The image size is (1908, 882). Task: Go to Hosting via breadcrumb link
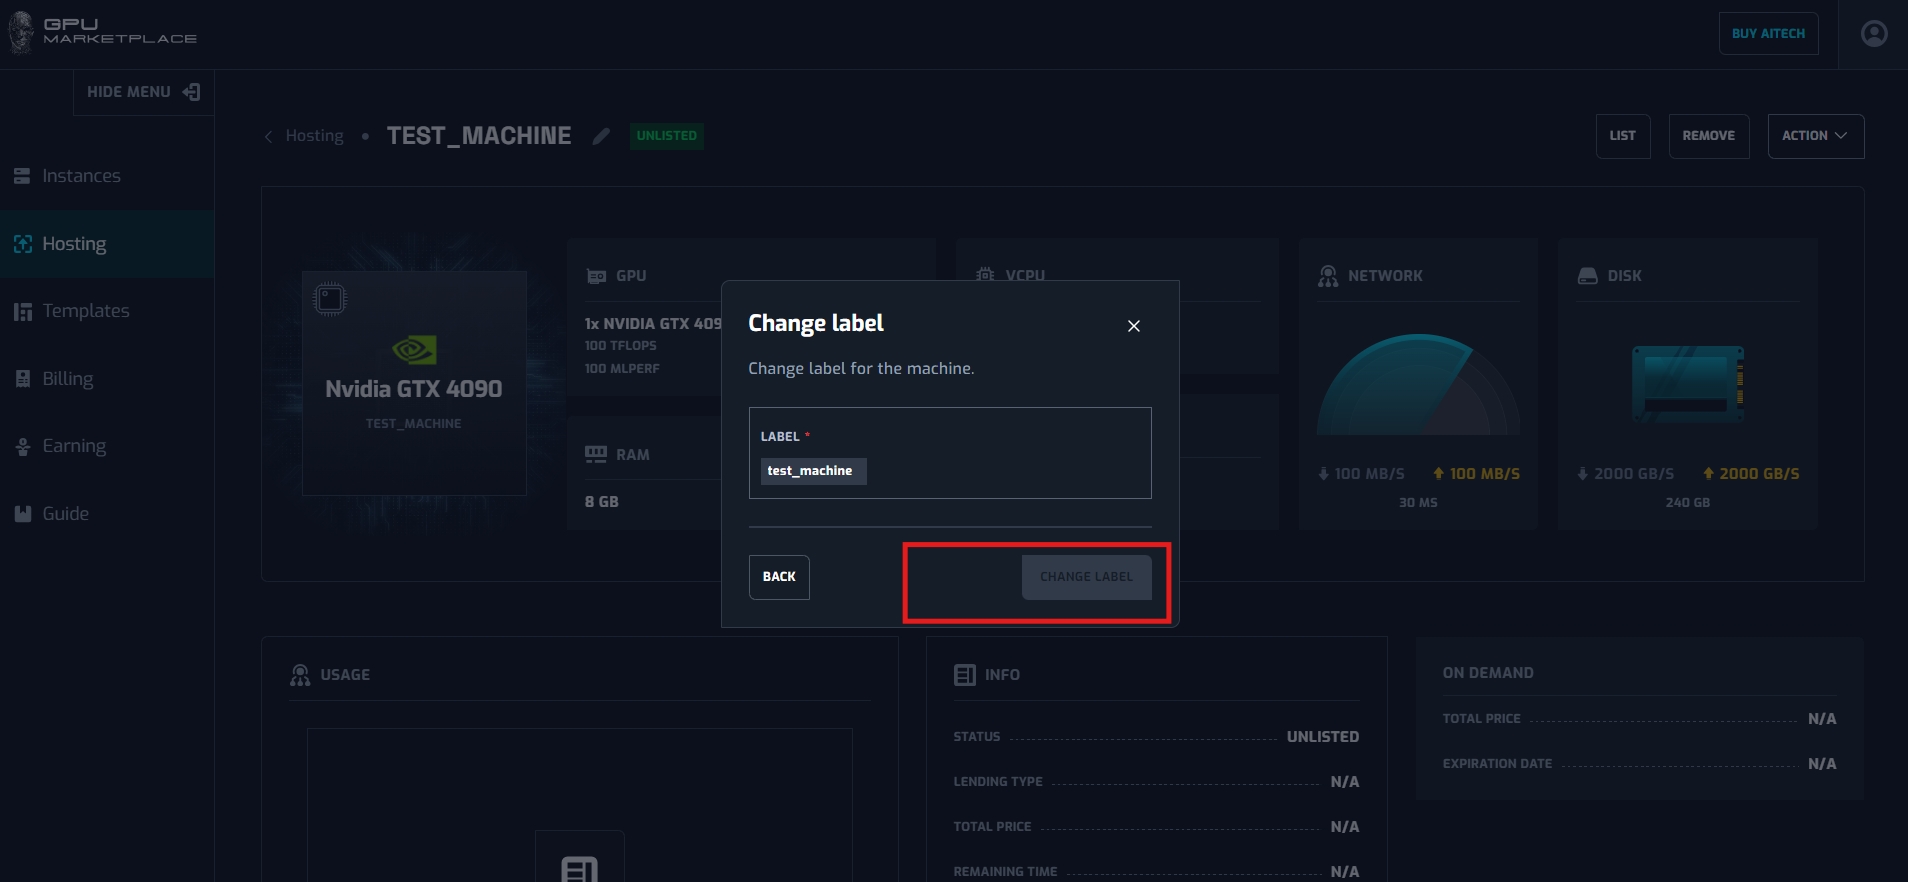point(314,136)
